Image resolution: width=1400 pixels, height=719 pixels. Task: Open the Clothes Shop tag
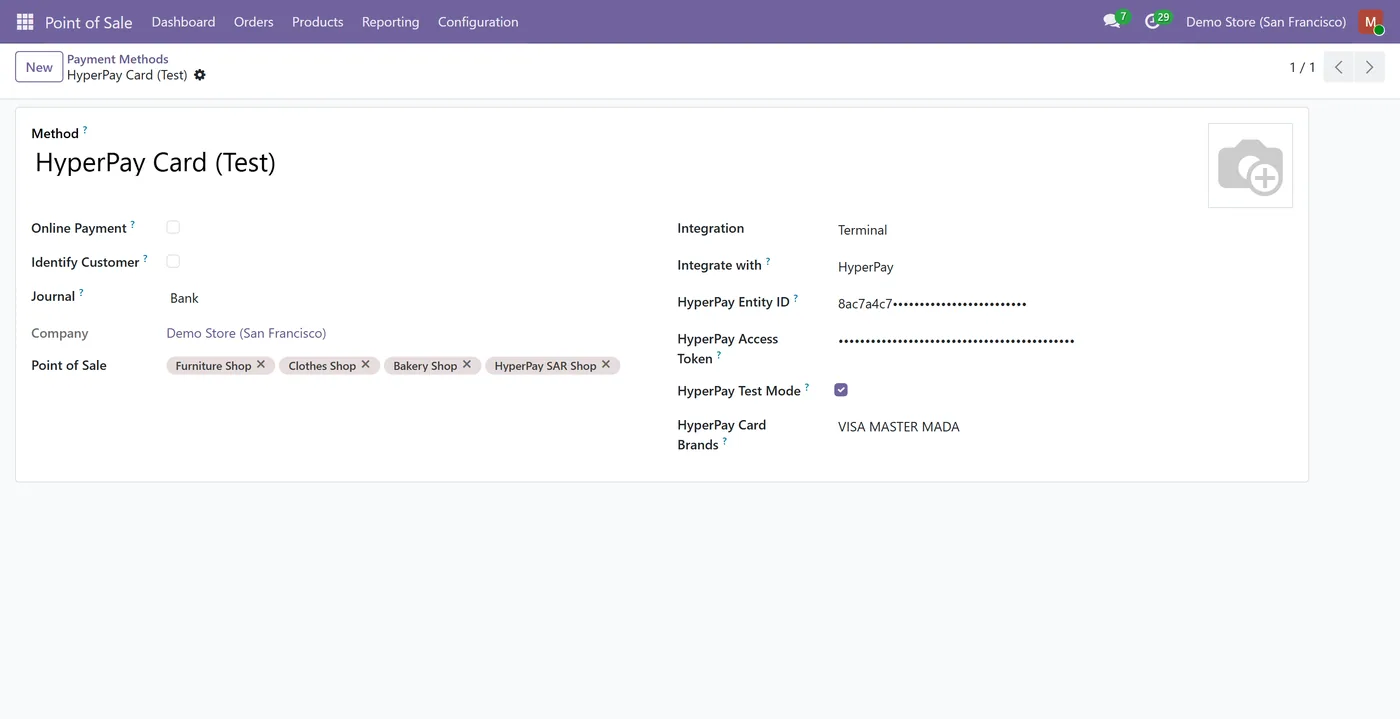[322, 366]
